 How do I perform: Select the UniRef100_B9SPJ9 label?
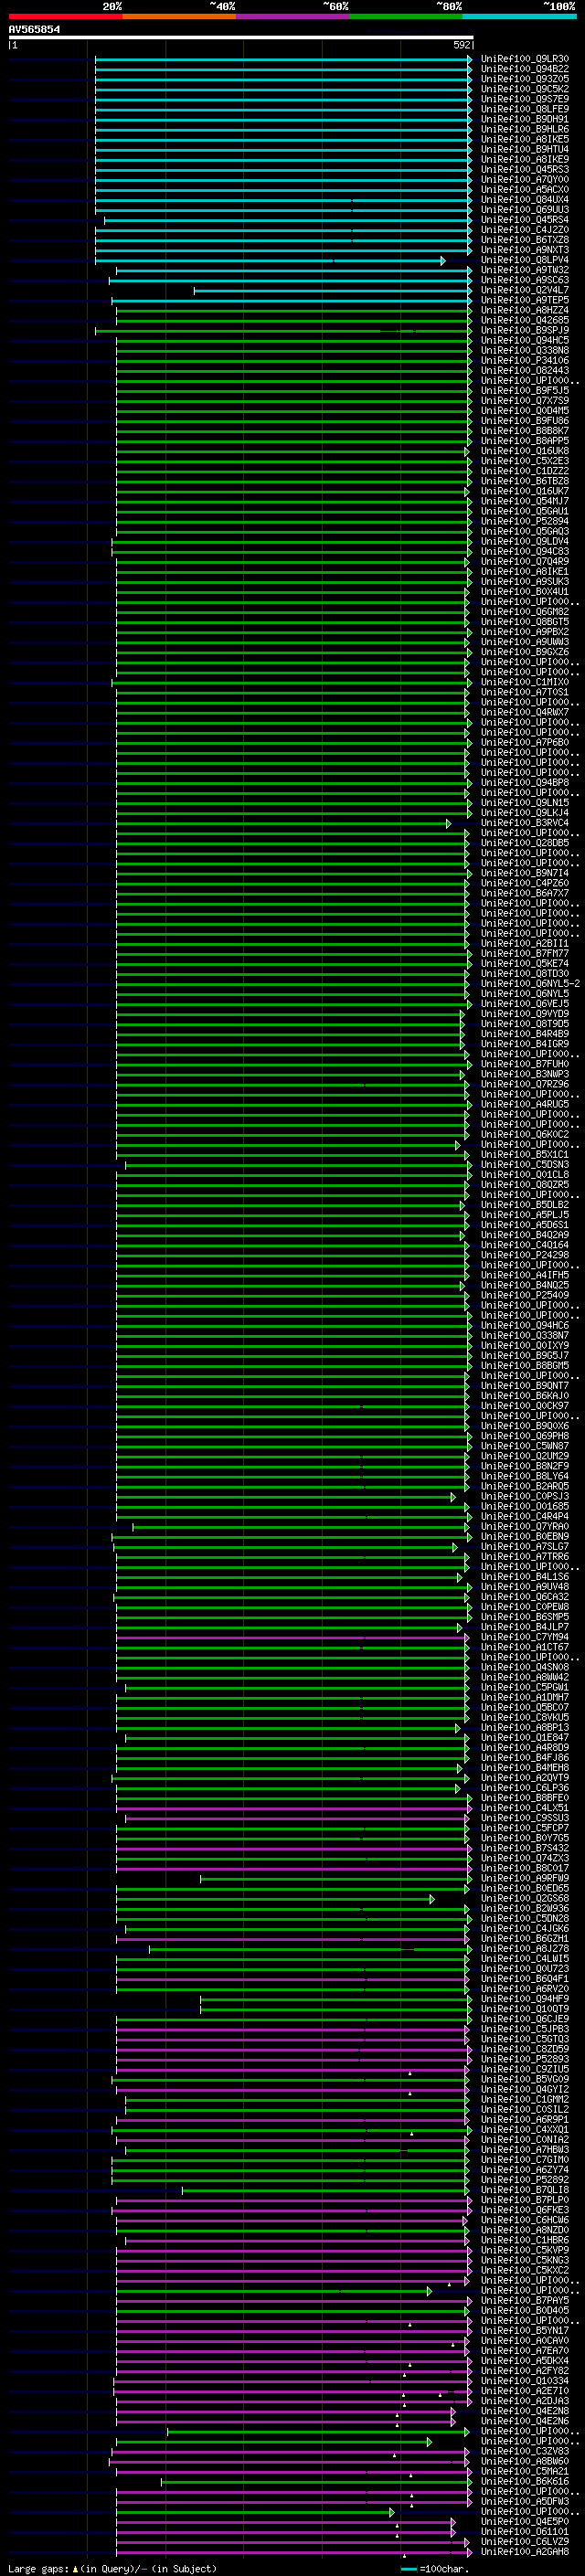click(x=524, y=330)
